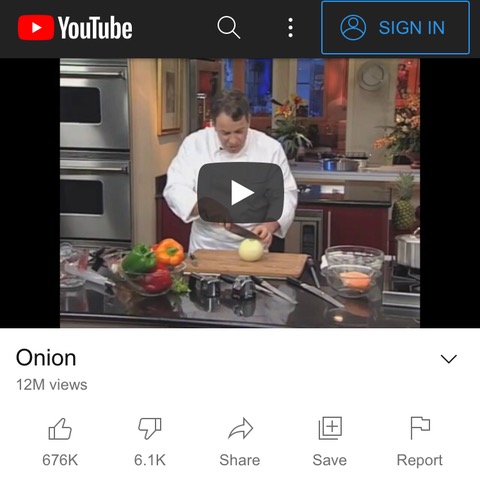Click the Onion video title
Viewport: 480px width, 480px height.
point(46,358)
